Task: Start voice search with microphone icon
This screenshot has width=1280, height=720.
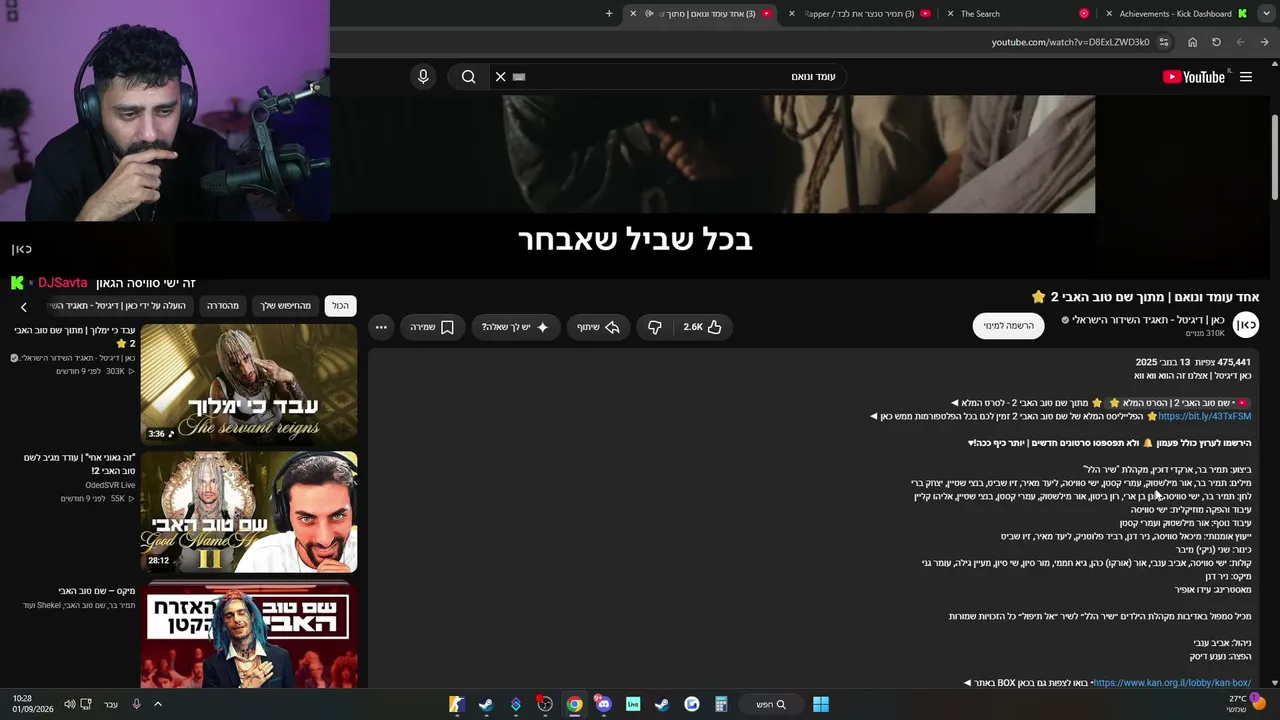Action: pyautogui.click(x=423, y=77)
